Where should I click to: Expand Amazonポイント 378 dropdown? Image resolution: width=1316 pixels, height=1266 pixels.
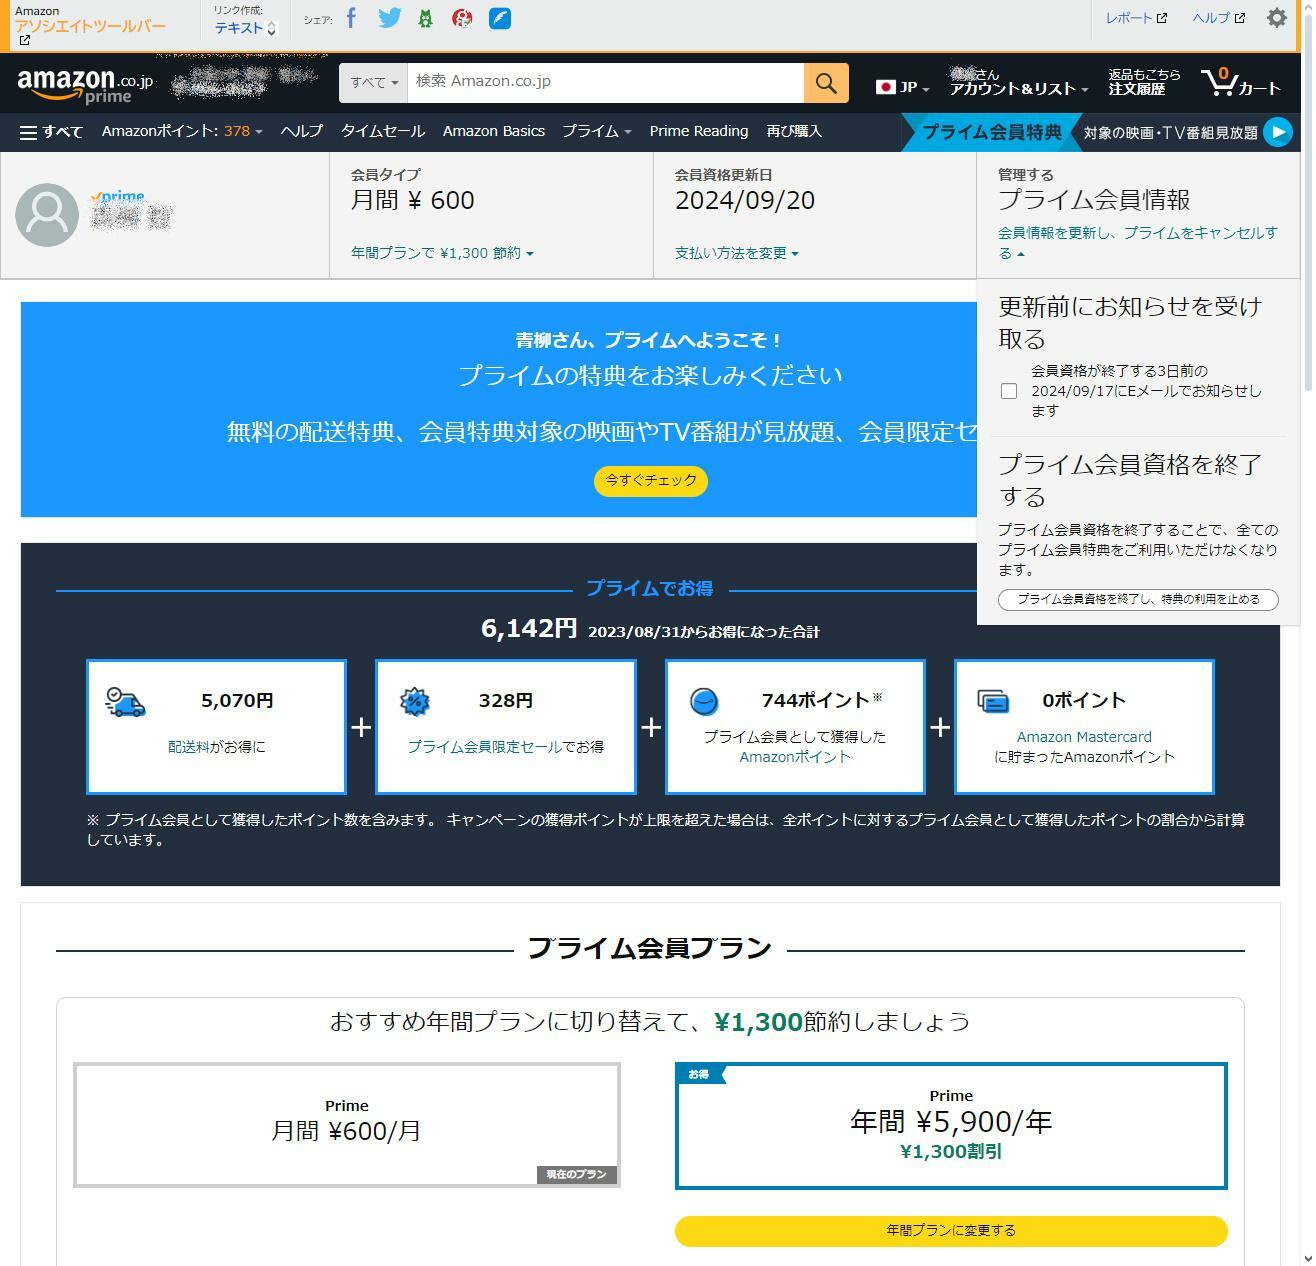point(182,132)
